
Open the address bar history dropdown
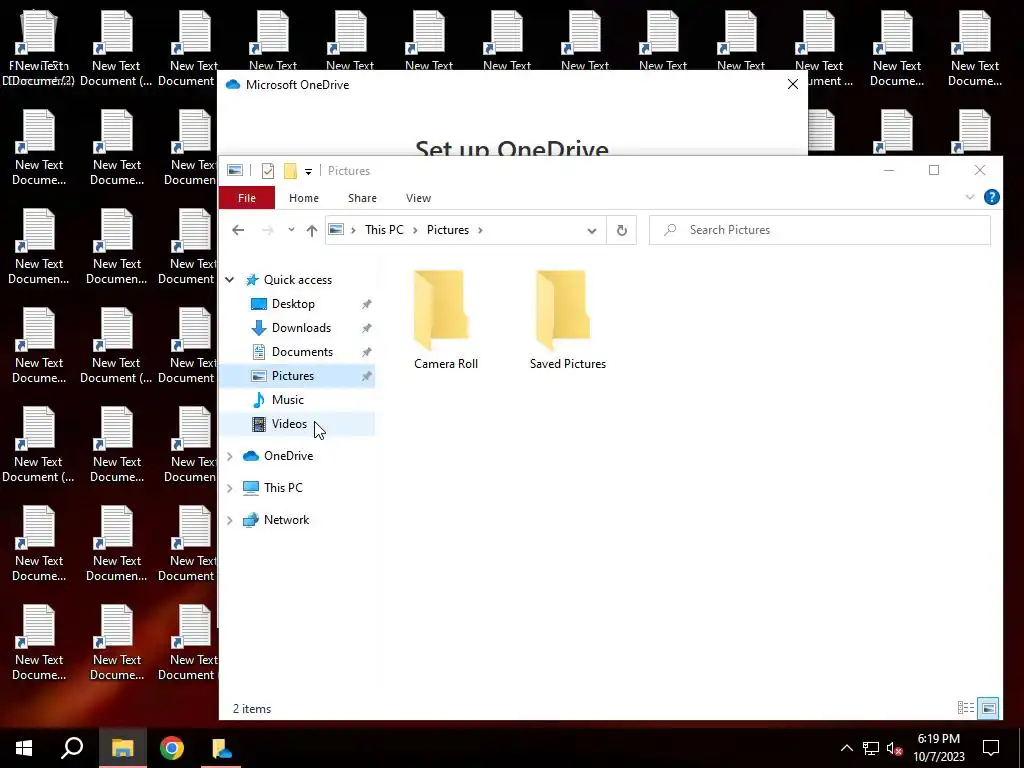[592, 231]
